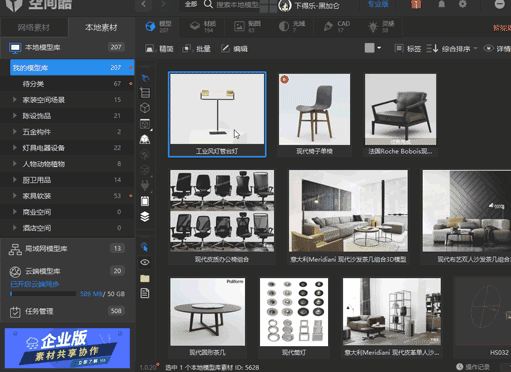Click the stacked list icon in vertical toolbar
The height and width of the screenshot is (372, 511).
[145, 93]
